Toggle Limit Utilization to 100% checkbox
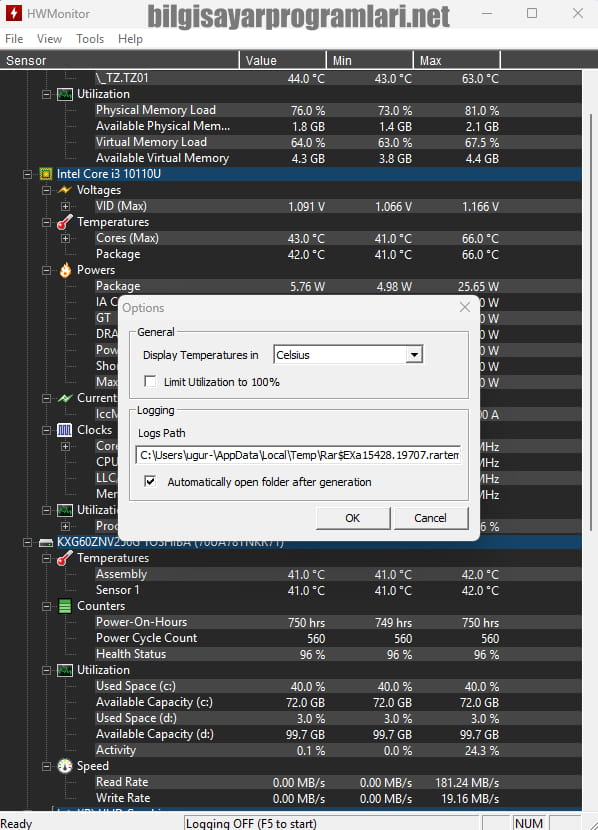This screenshot has height=830, width=598. coord(150,381)
